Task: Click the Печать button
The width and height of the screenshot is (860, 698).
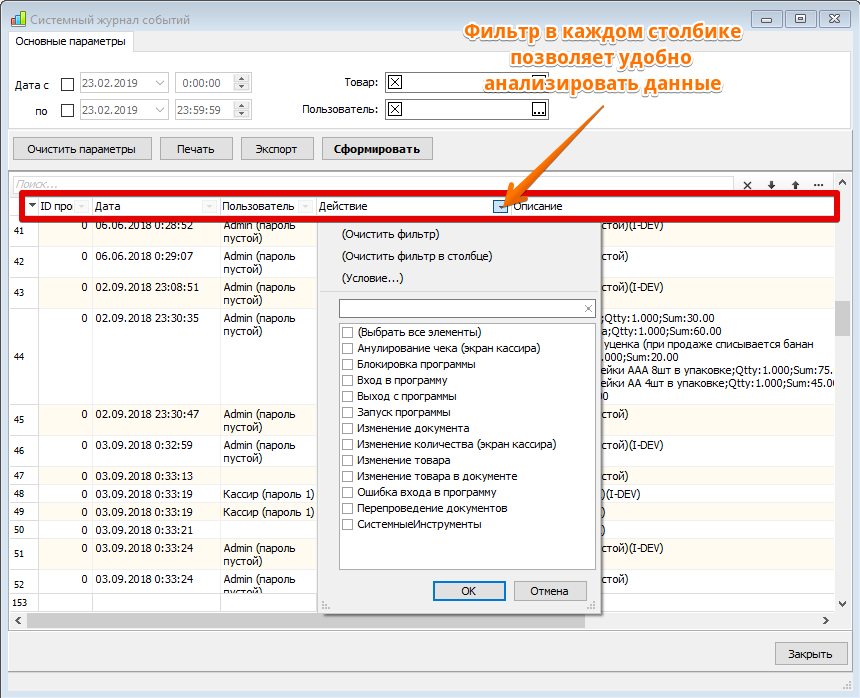Action: coord(196,149)
